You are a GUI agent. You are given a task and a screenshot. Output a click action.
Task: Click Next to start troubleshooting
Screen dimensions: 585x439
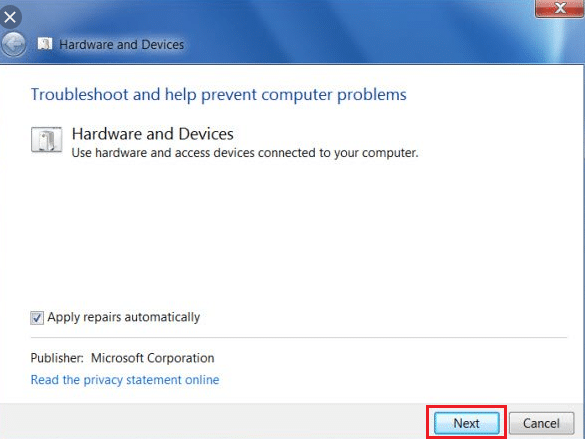click(467, 423)
